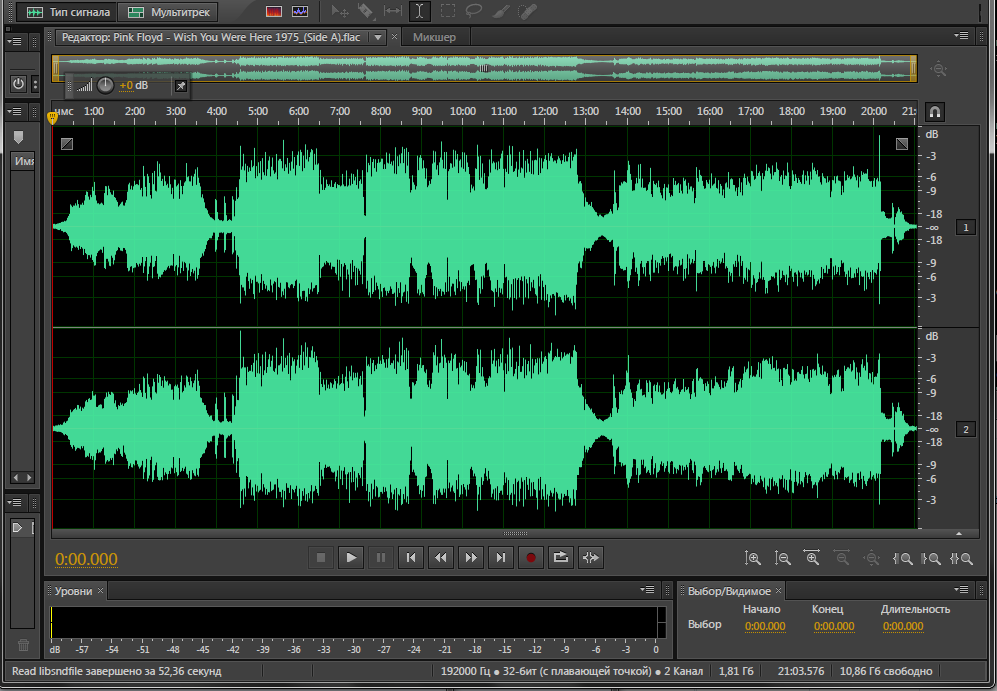997x691 pixels.
Task: Edit the selection Начало time value
Action: (x=765, y=626)
